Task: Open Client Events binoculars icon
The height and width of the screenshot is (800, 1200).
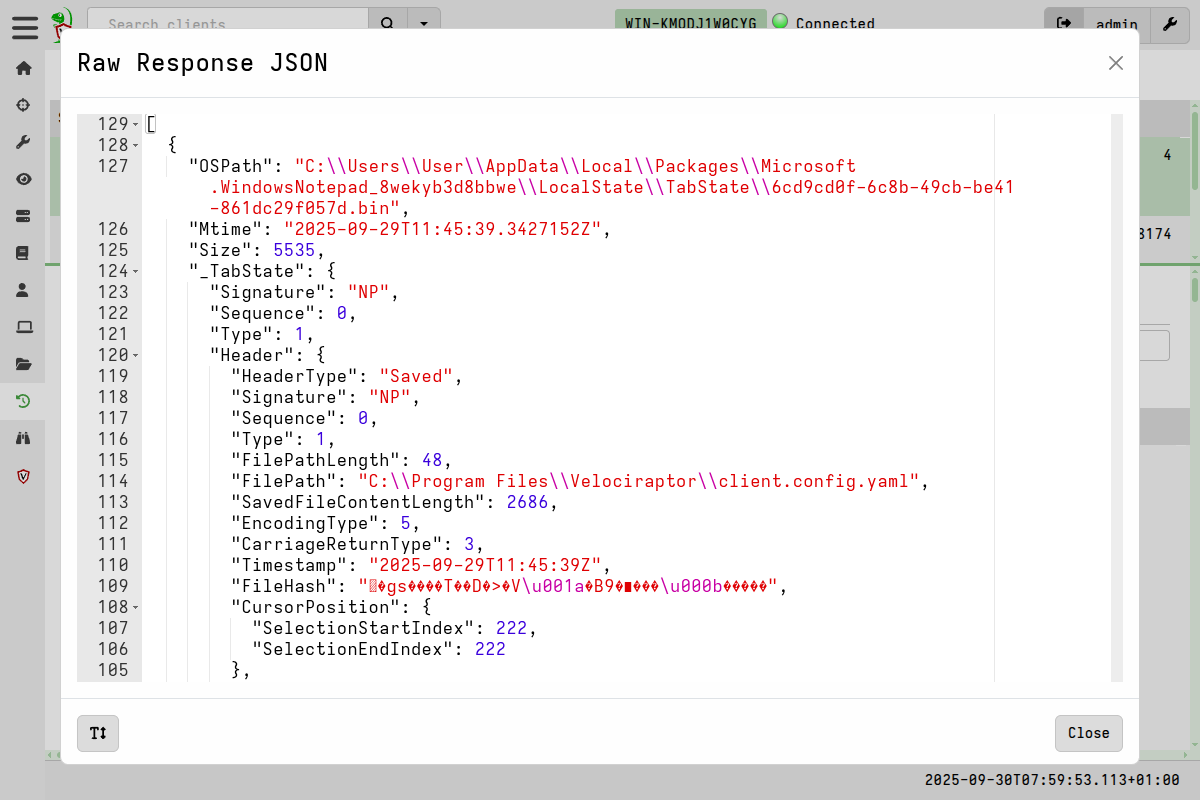Action: click(23, 437)
